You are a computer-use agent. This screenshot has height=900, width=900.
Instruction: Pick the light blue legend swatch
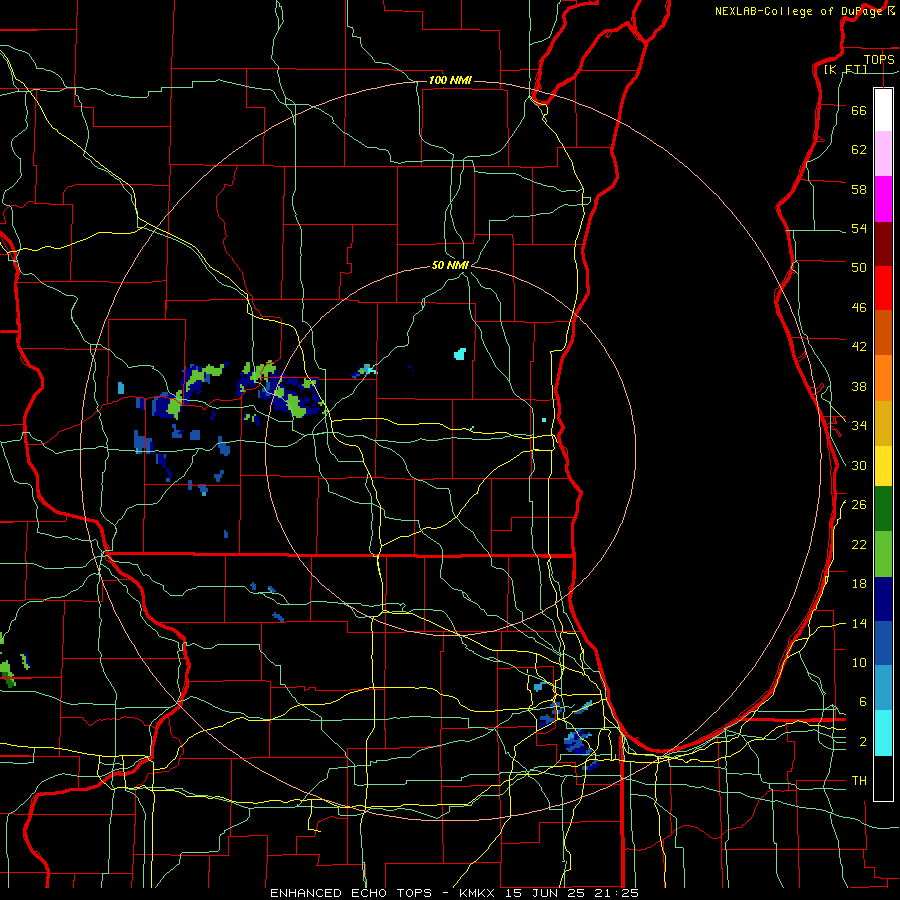click(x=883, y=688)
